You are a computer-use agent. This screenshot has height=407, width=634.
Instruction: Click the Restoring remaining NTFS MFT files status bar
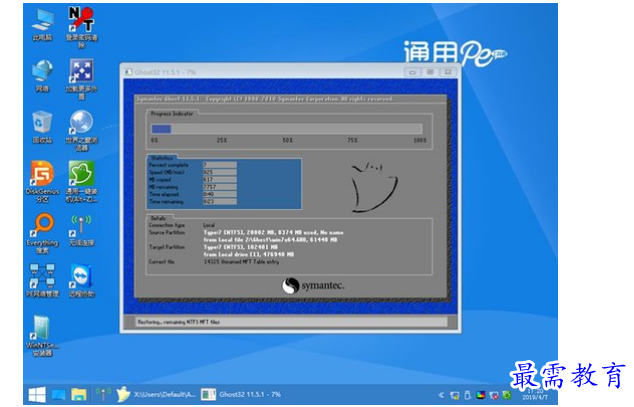(291, 322)
